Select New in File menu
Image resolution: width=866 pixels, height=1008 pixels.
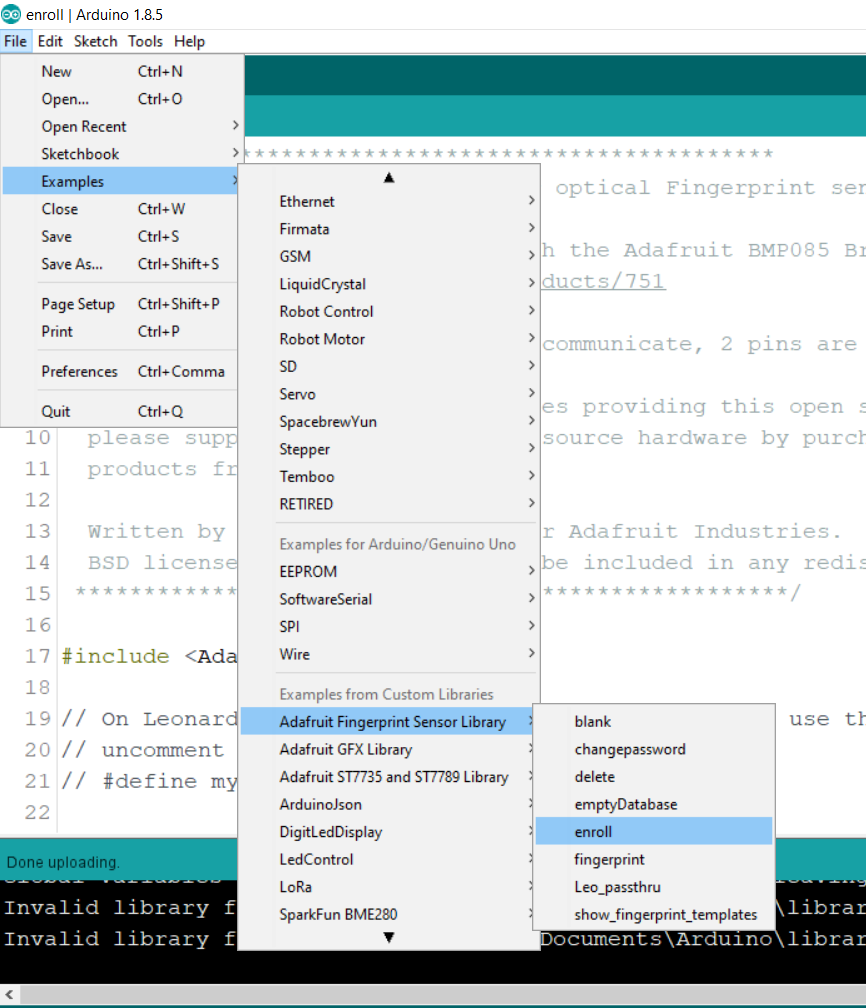[122, 71]
